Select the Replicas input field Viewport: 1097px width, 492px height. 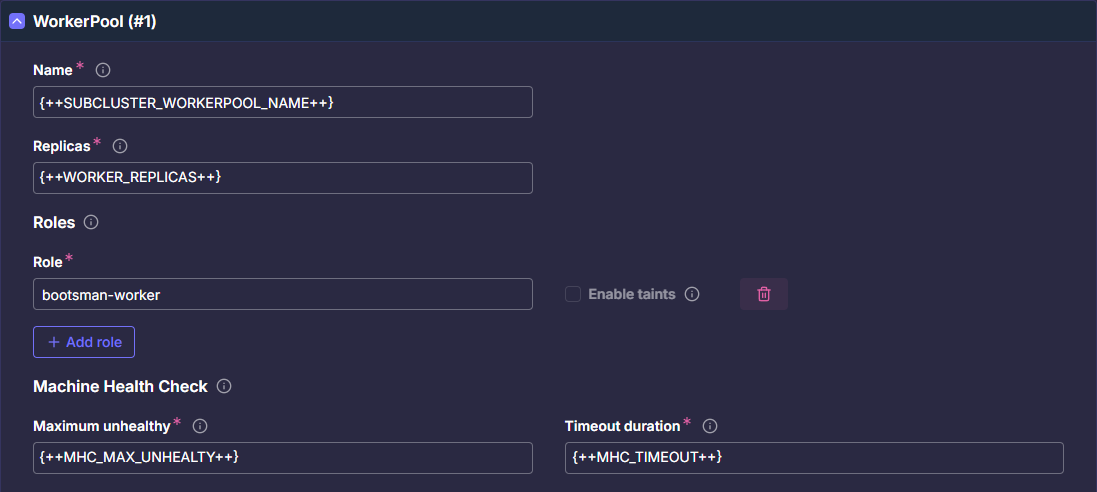coord(282,178)
